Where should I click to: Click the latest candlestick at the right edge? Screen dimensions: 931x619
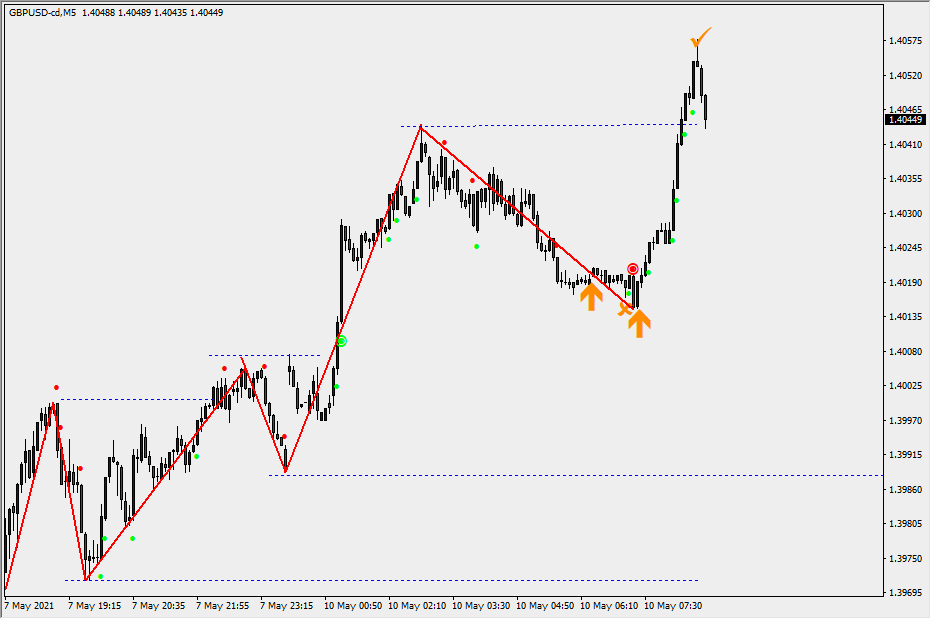706,110
